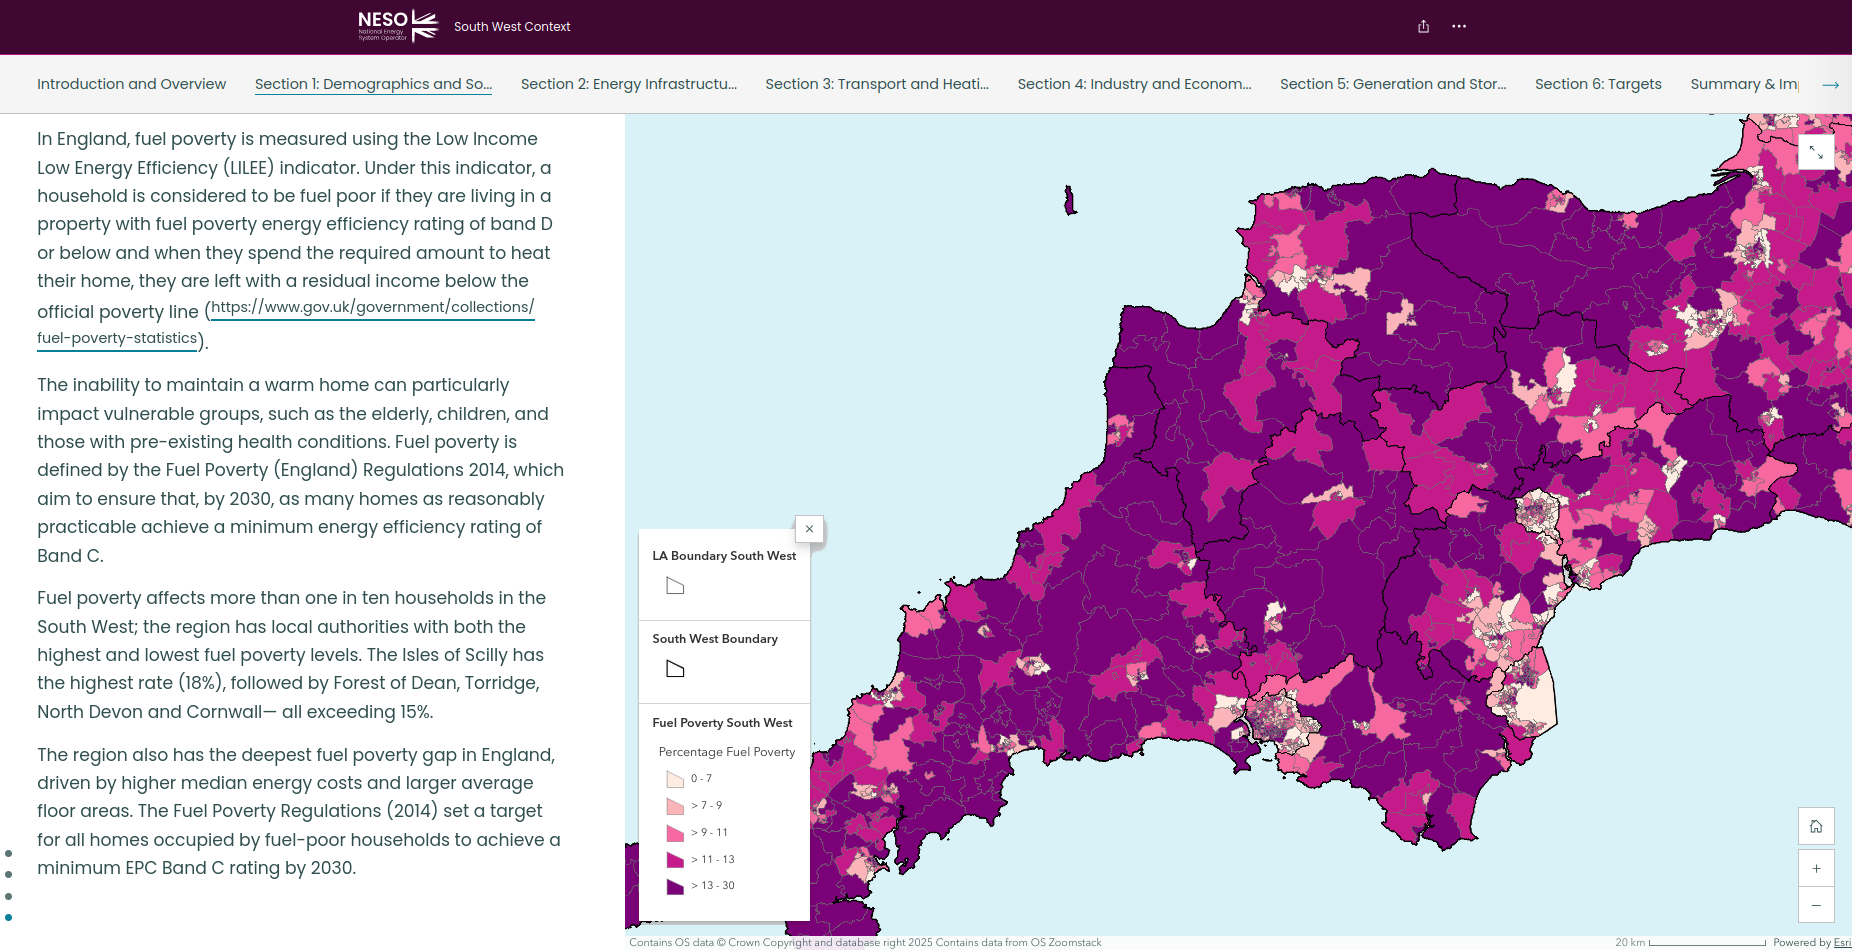Switch to Section 2: Energy Infrastructure tab

628,84
